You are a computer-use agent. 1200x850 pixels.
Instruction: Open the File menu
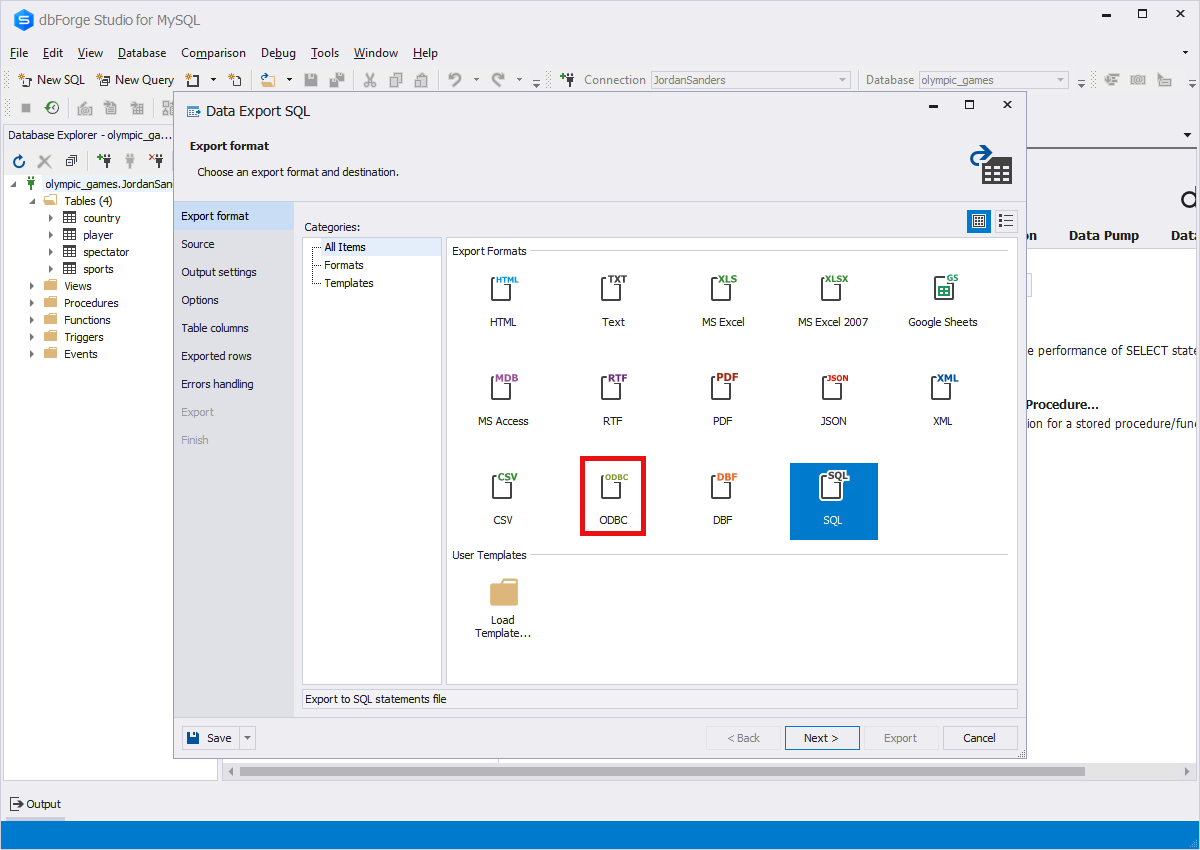click(19, 53)
